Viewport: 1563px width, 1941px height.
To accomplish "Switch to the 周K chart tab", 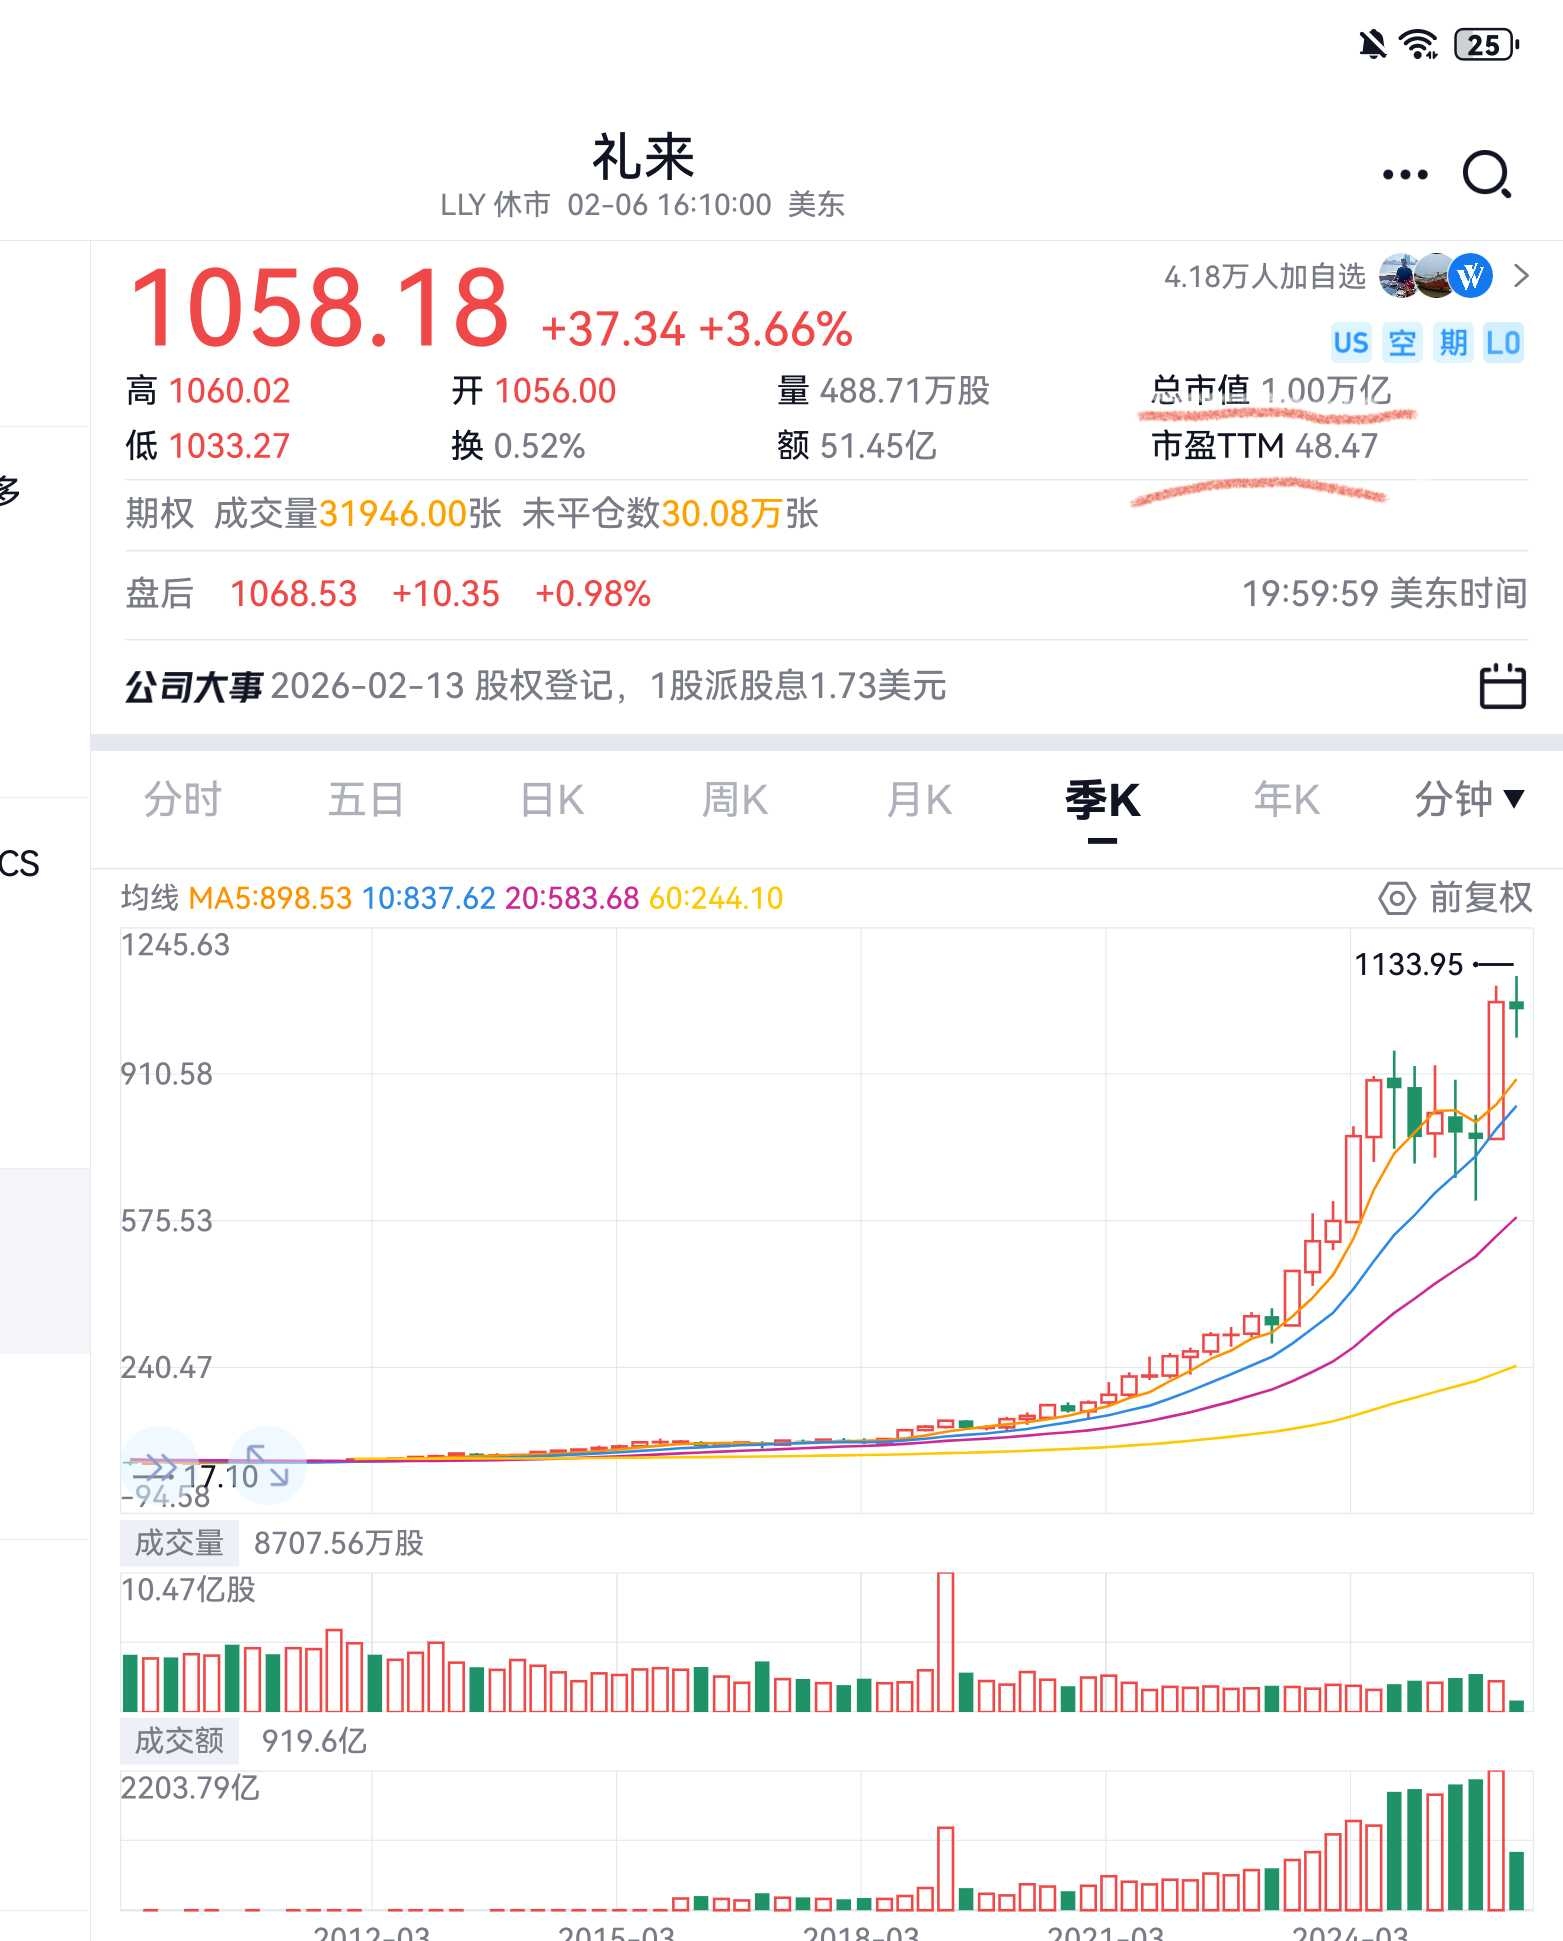I will coord(735,800).
